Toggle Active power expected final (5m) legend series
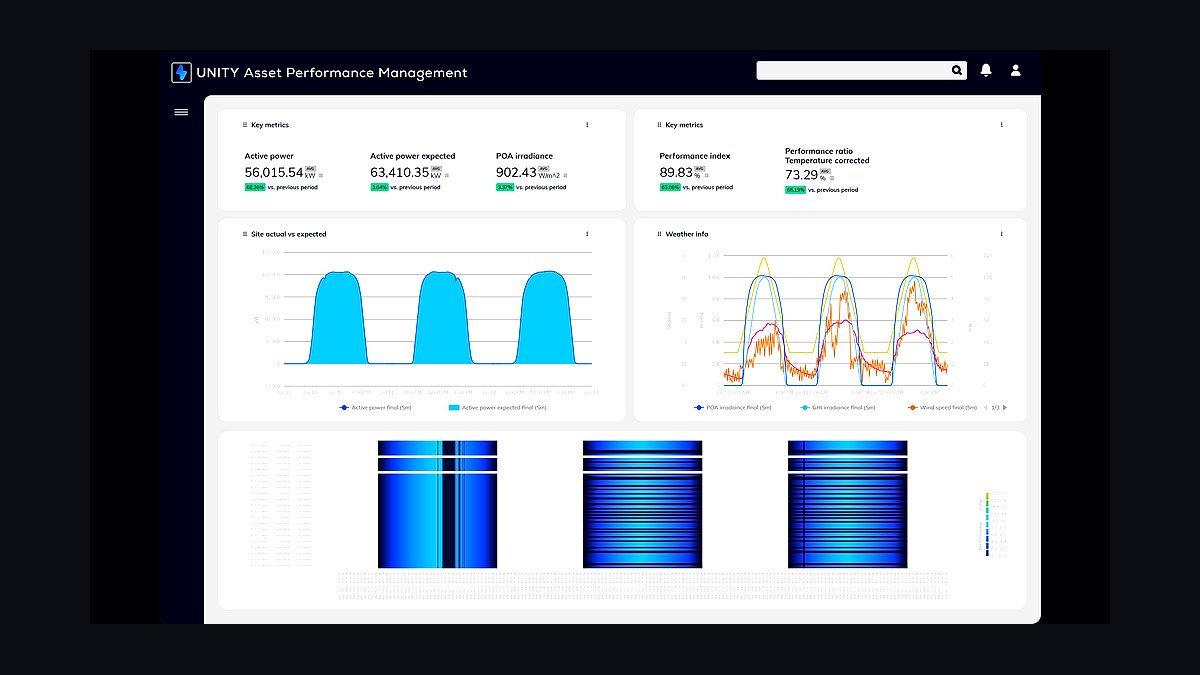 click(x=497, y=407)
